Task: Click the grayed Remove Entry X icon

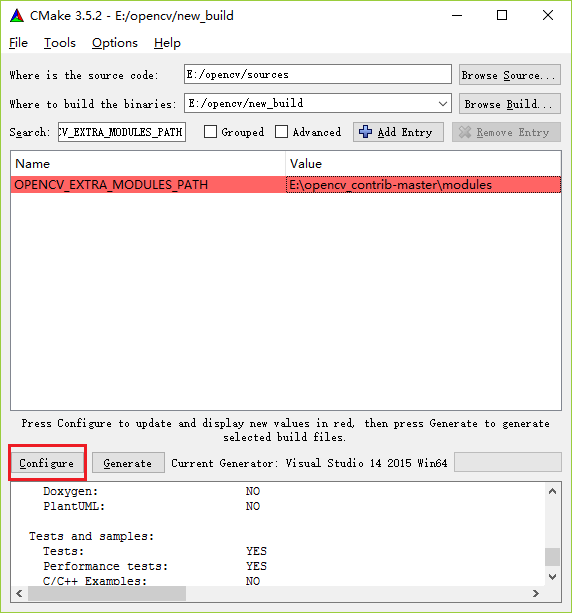Action: (464, 132)
